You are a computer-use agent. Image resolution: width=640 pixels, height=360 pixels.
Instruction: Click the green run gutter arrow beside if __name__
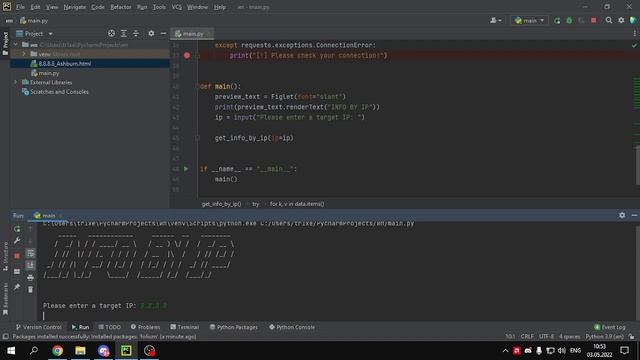(x=186, y=169)
